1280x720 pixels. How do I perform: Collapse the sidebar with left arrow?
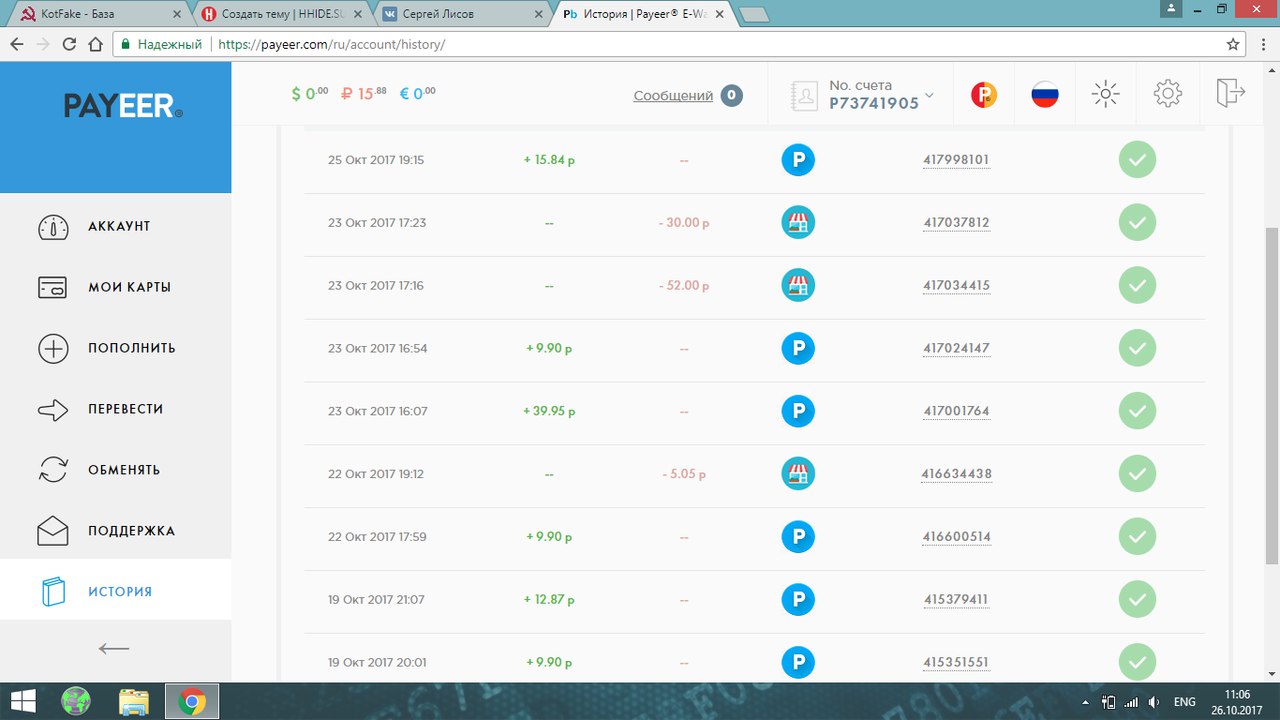(x=114, y=648)
